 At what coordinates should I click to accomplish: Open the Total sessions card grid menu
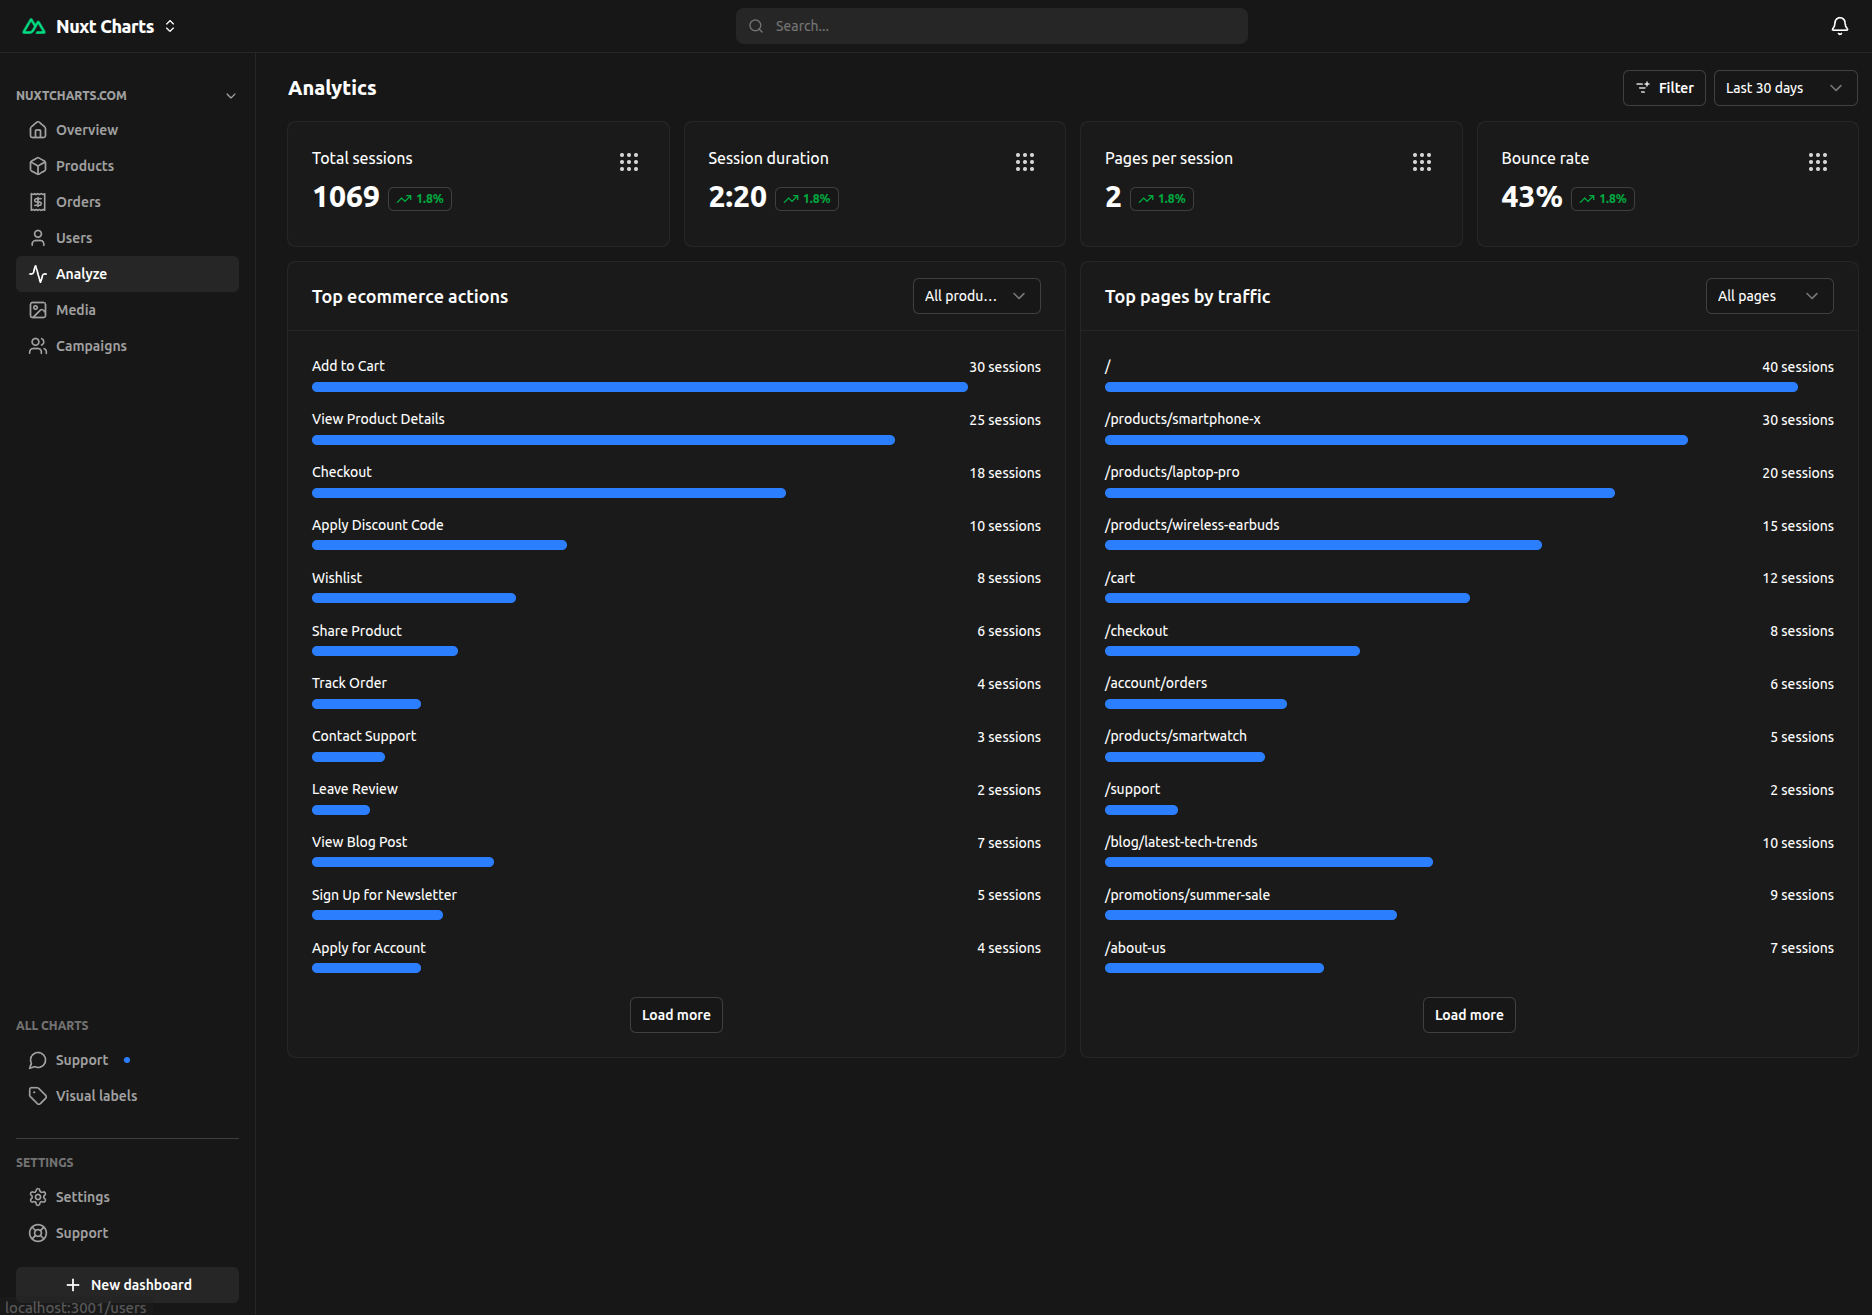tap(628, 162)
